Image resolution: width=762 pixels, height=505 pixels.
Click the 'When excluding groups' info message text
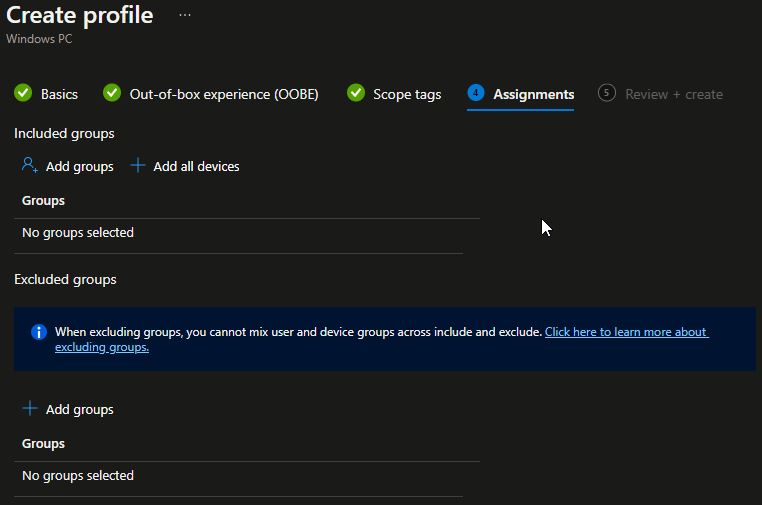(298, 332)
